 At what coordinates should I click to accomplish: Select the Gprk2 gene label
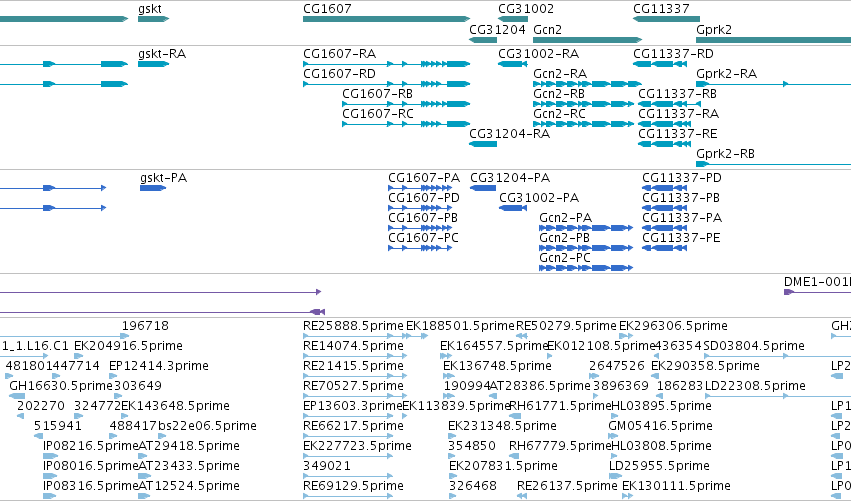(714, 30)
